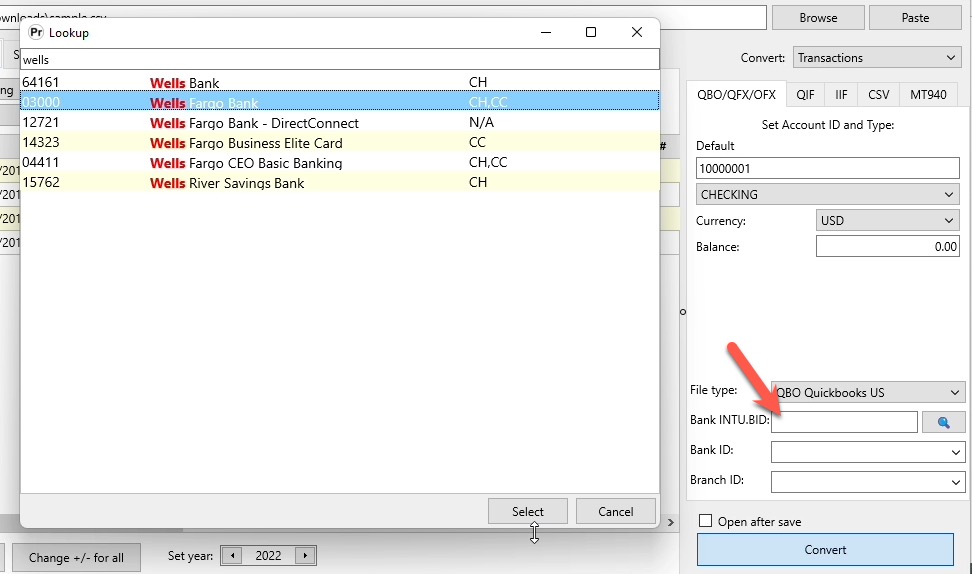Click the Lookup window Pr app icon
Viewport: 972px width, 574px height.
[x=36, y=32]
